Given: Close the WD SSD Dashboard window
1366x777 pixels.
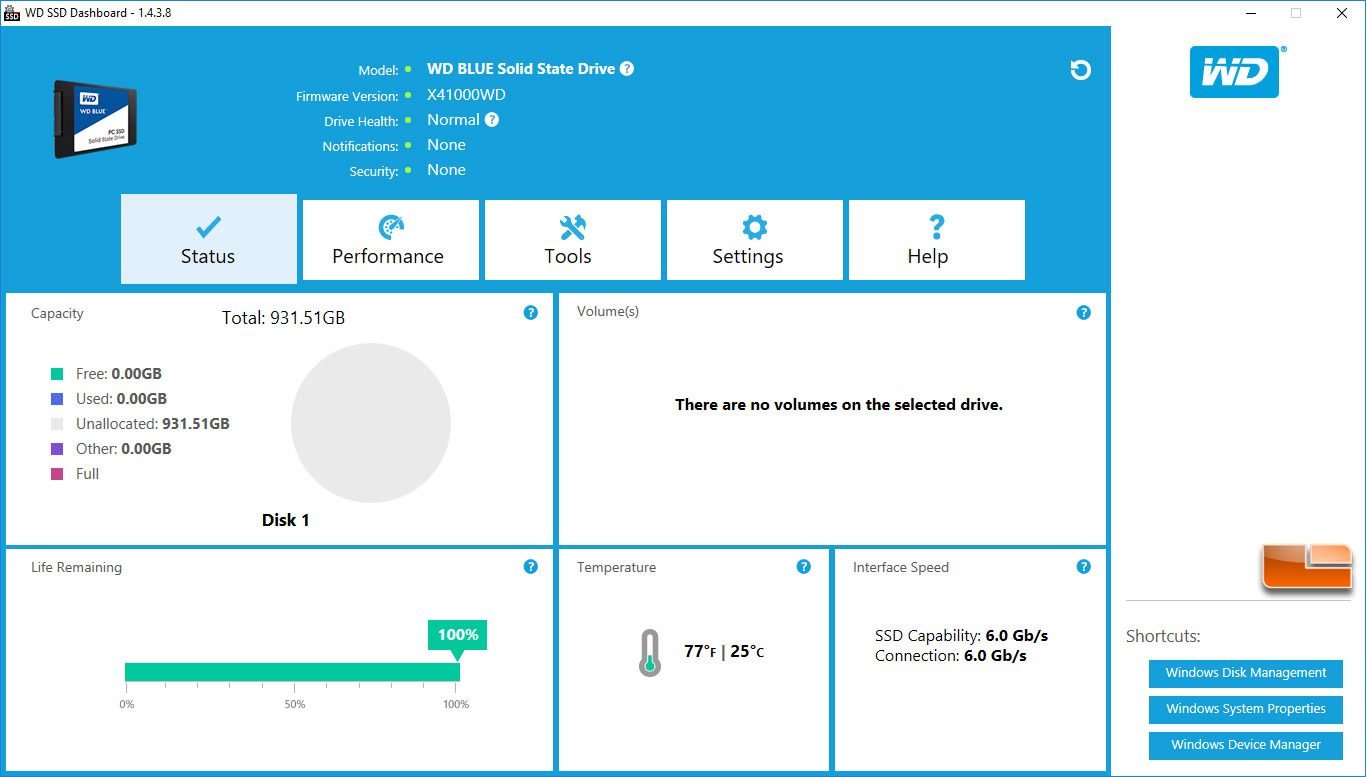Looking at the screenshot, I should point(1342,13).
